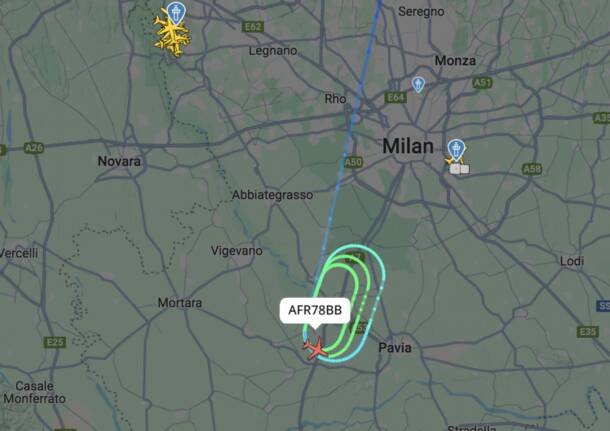This screenshot has width=610, height=431.
Task: Select the small airport pin below Monza
Action: [x=418, y=84]
